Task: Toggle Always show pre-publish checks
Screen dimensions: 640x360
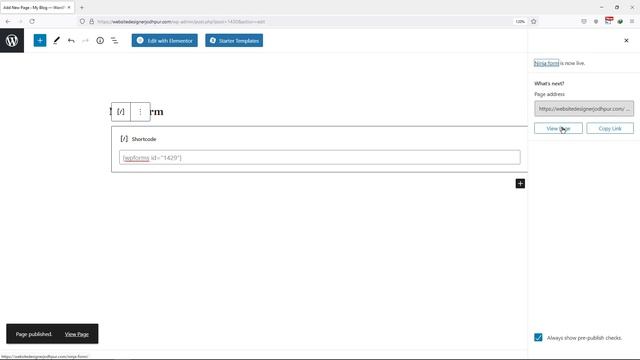Action: coord(538,338)
